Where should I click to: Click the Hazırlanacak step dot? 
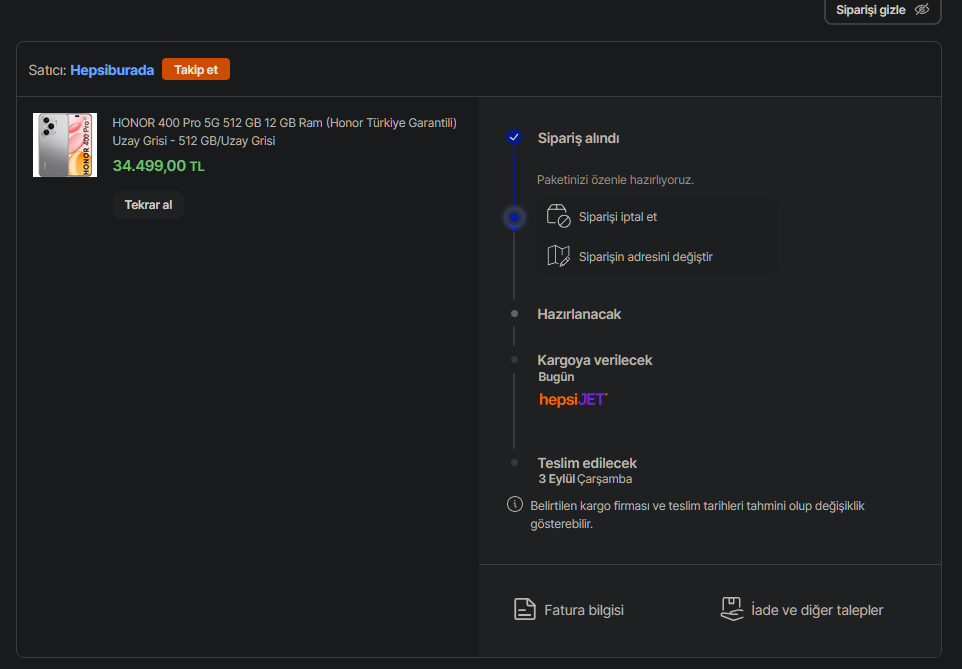[x=514, y=314]
